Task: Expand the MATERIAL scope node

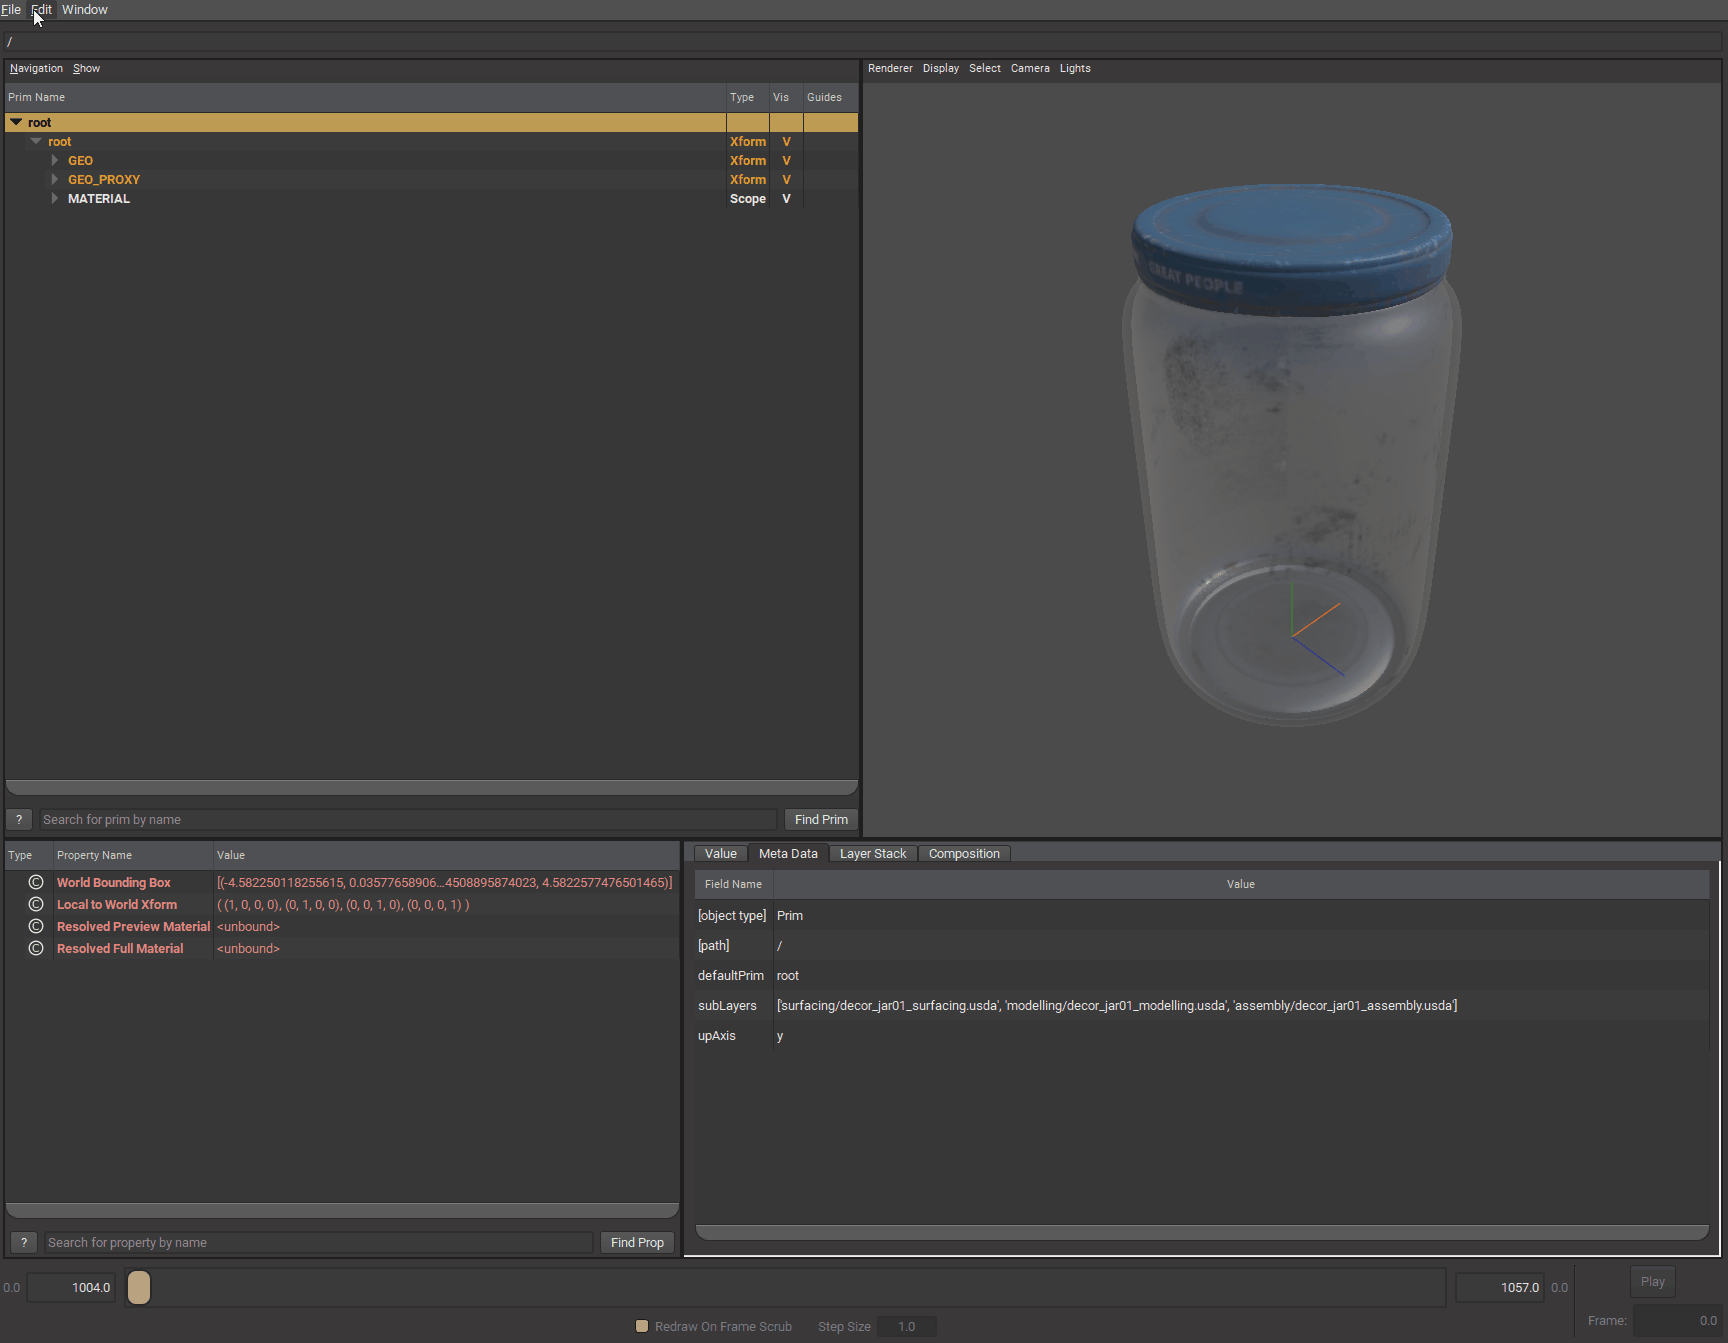Action: click(x=55, y=199)
